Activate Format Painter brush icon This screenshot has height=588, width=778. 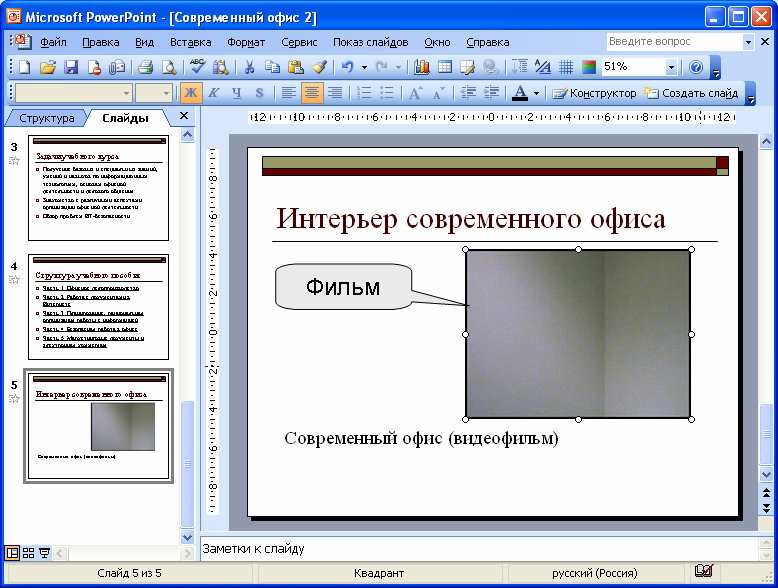pos(319,67)
